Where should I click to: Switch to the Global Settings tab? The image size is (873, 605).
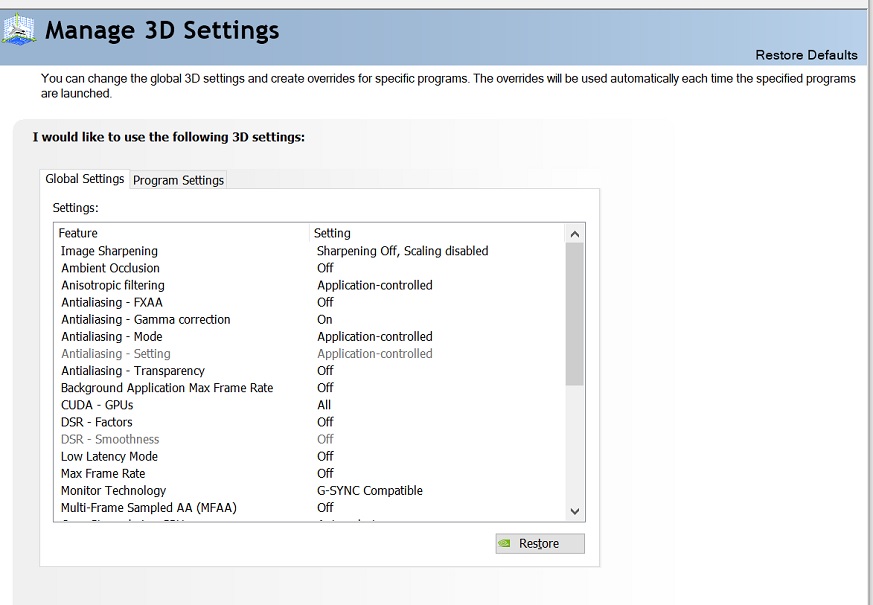[x=85, y=179]
